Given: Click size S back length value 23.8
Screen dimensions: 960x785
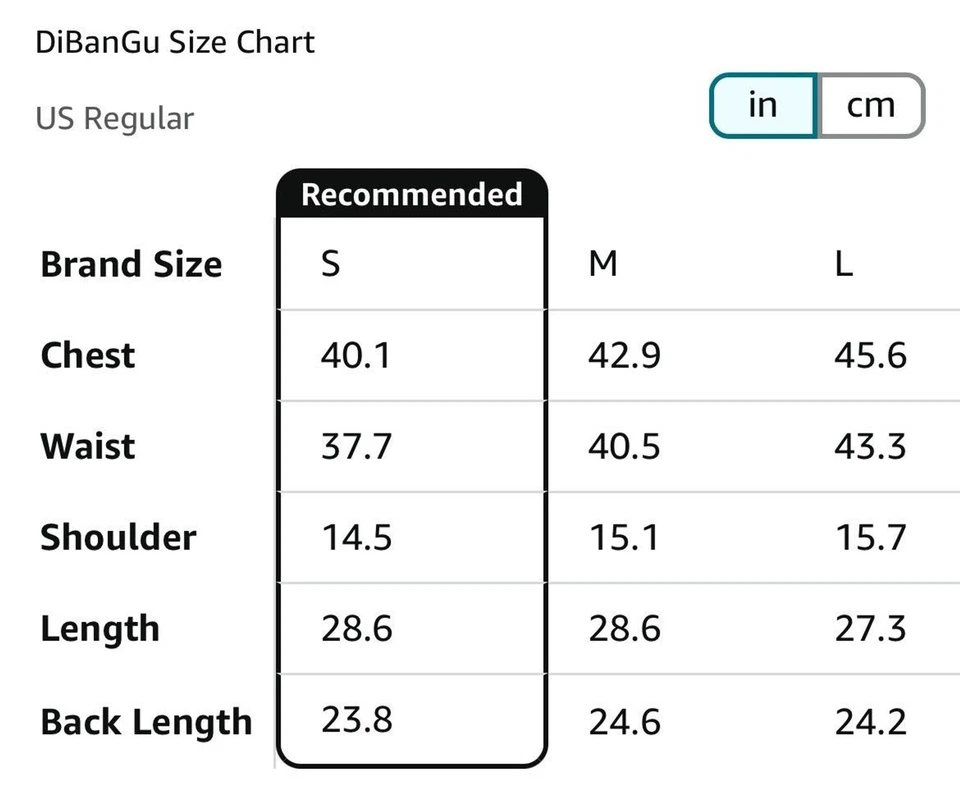Looking at the screenshot, I should point(356,720).
